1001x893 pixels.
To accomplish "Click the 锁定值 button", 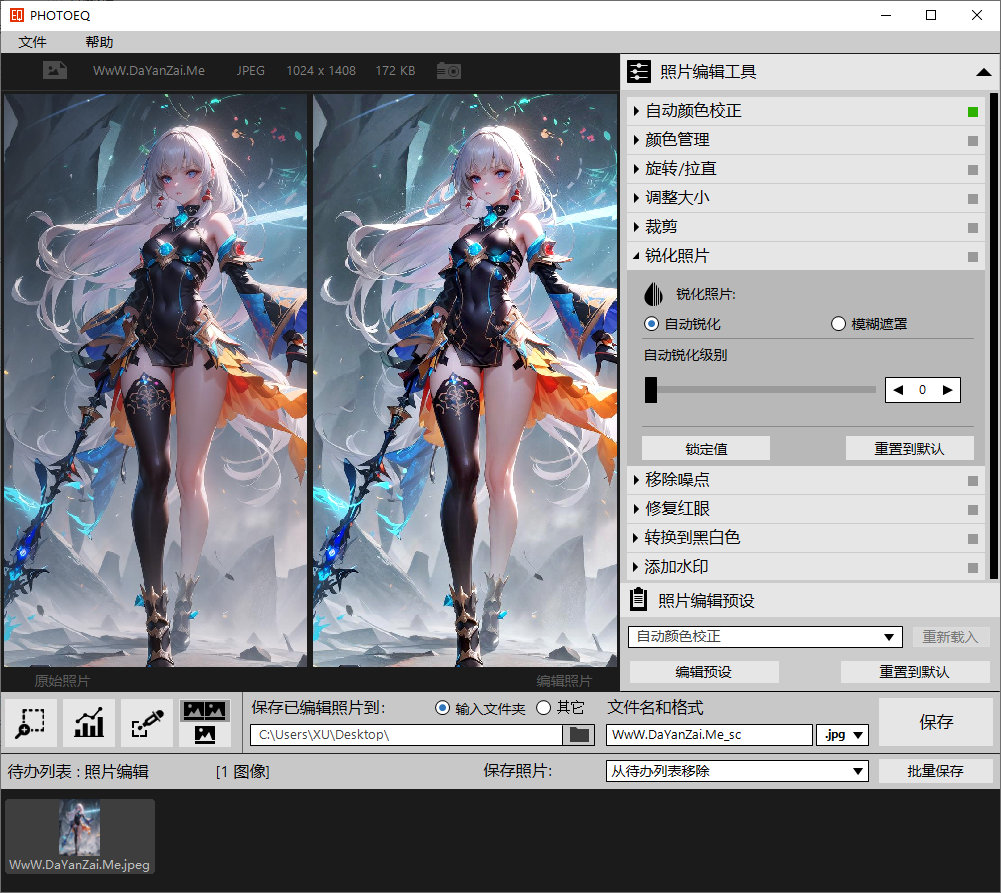I will tap(705, 449).
